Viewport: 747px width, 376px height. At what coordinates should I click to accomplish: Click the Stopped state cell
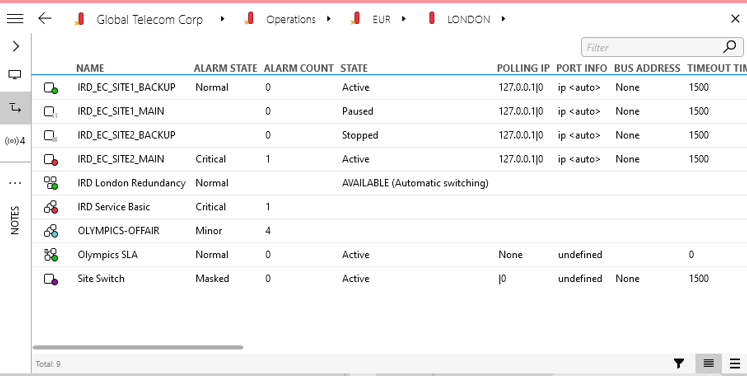[360, 135]
